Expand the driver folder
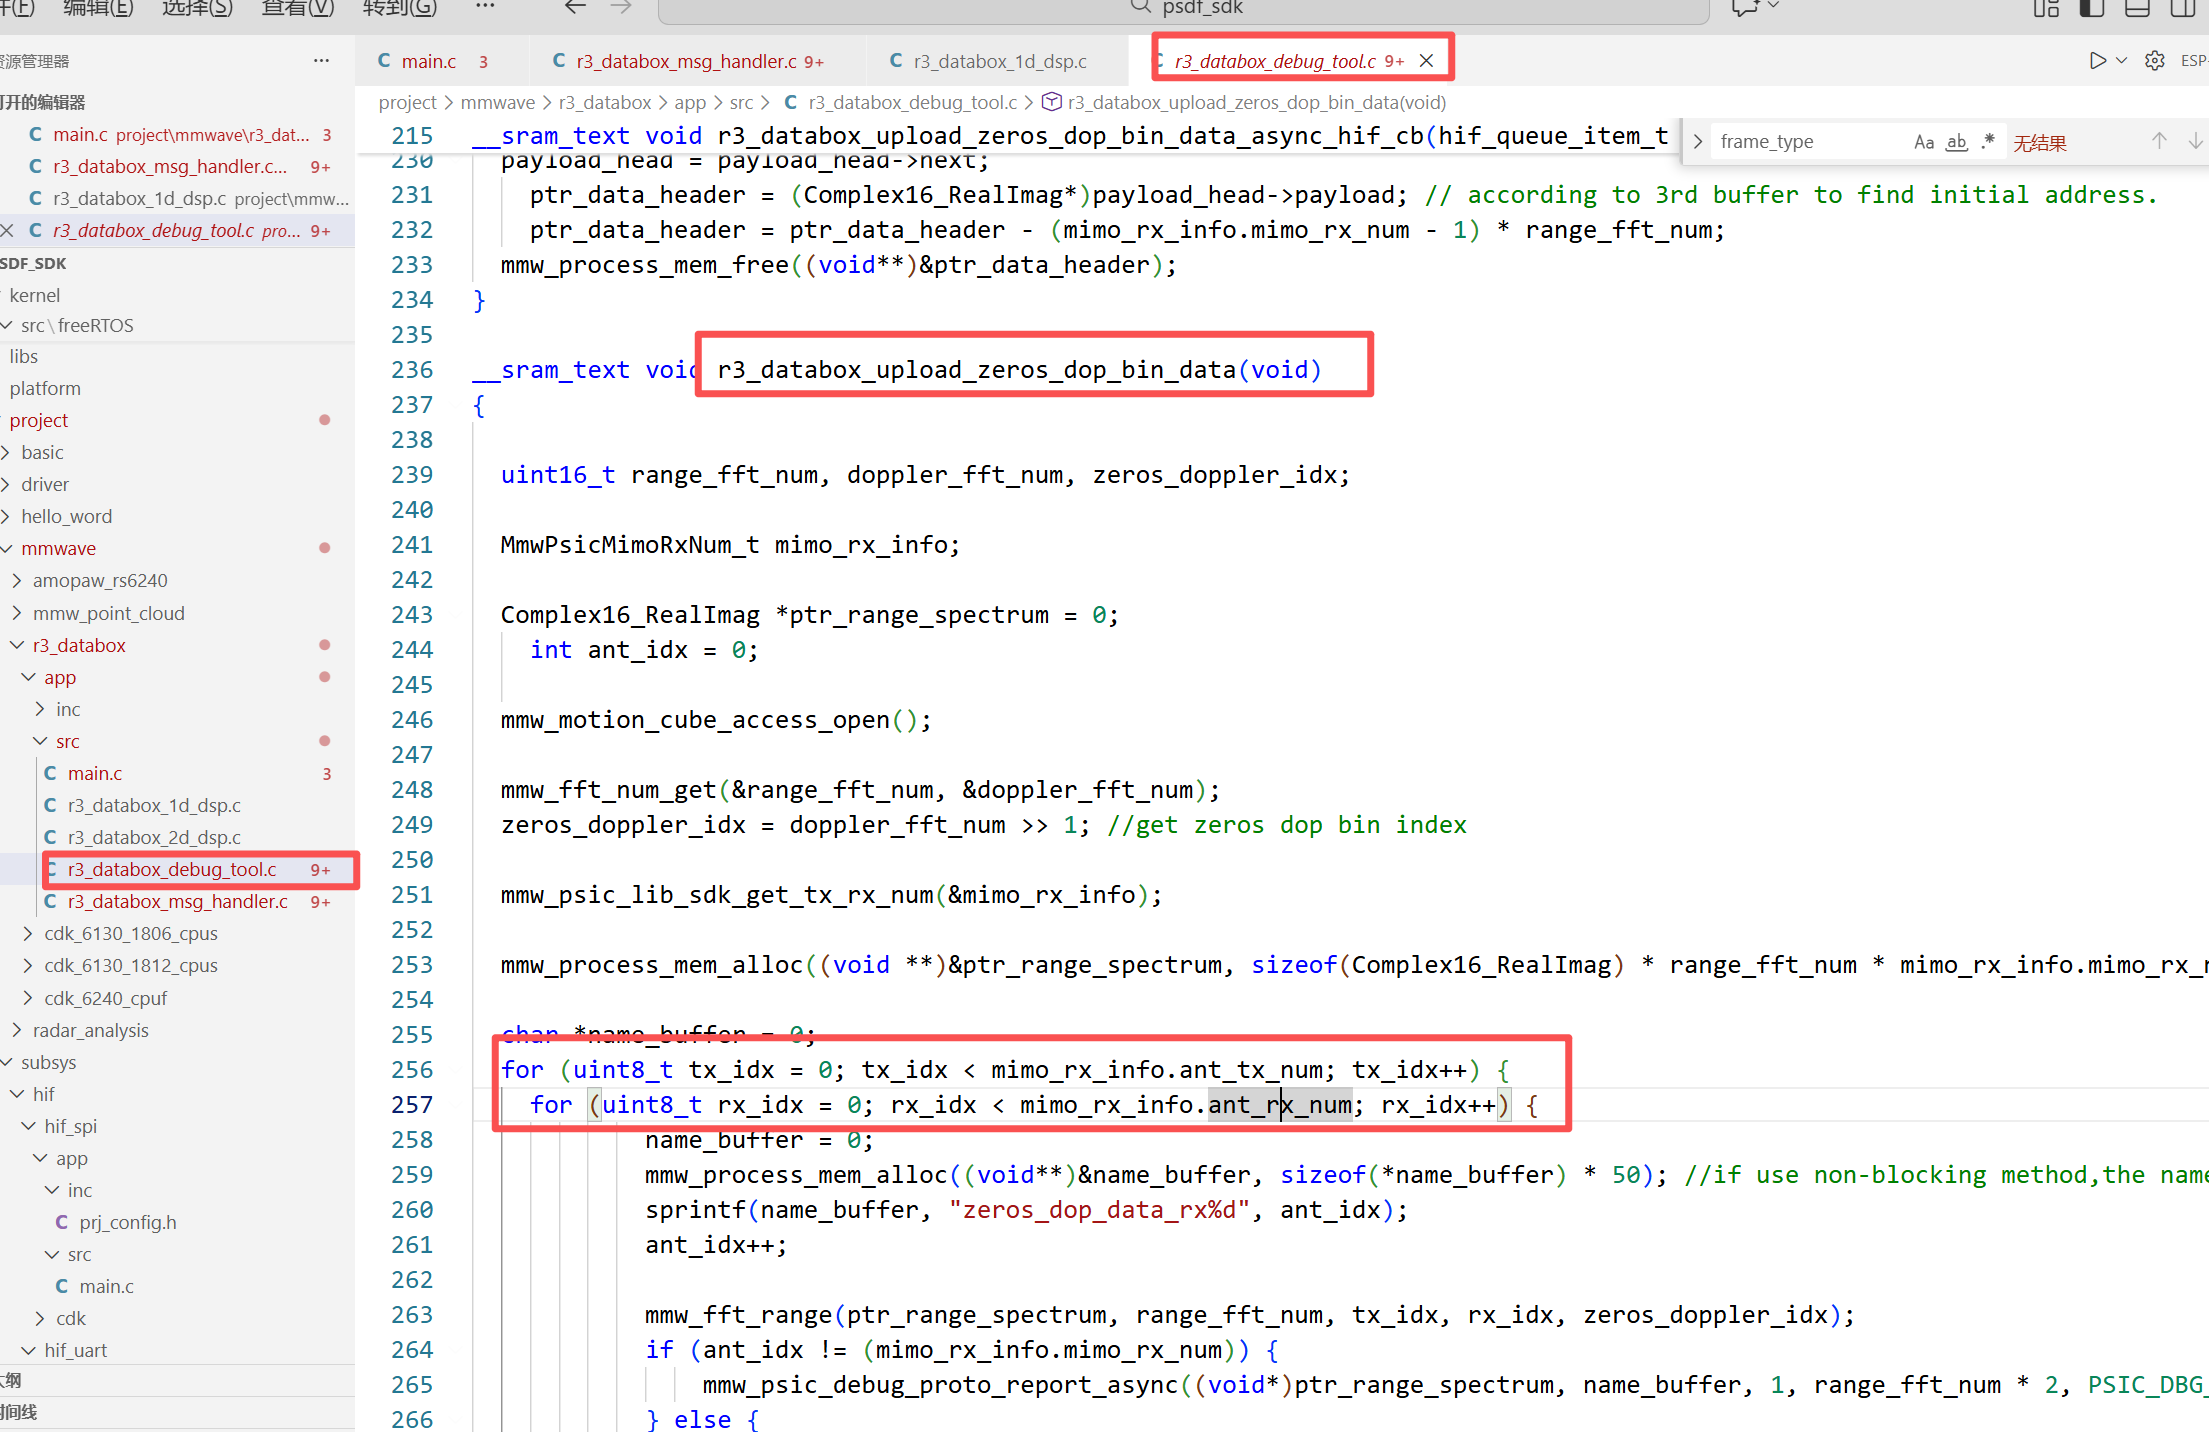The height and width of the screenshot is (1432, 2209). point(8,485)
